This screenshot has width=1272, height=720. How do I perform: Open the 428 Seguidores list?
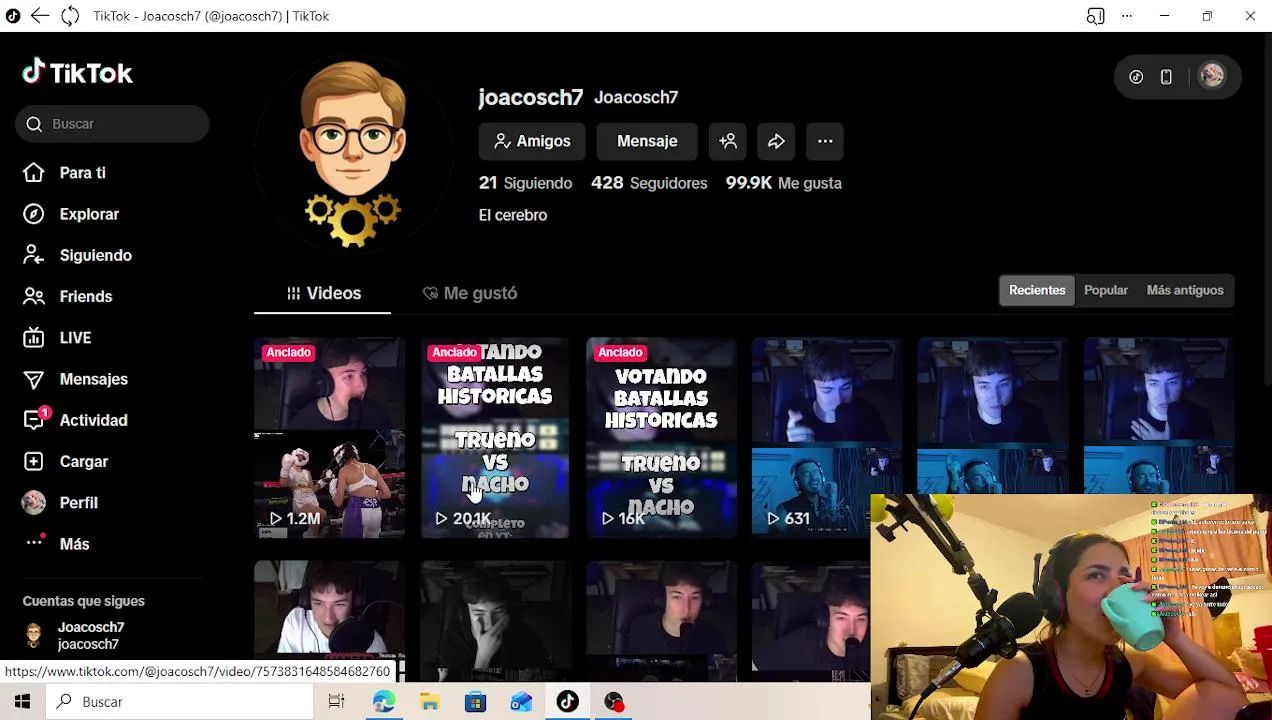click(x=649, y=183)
